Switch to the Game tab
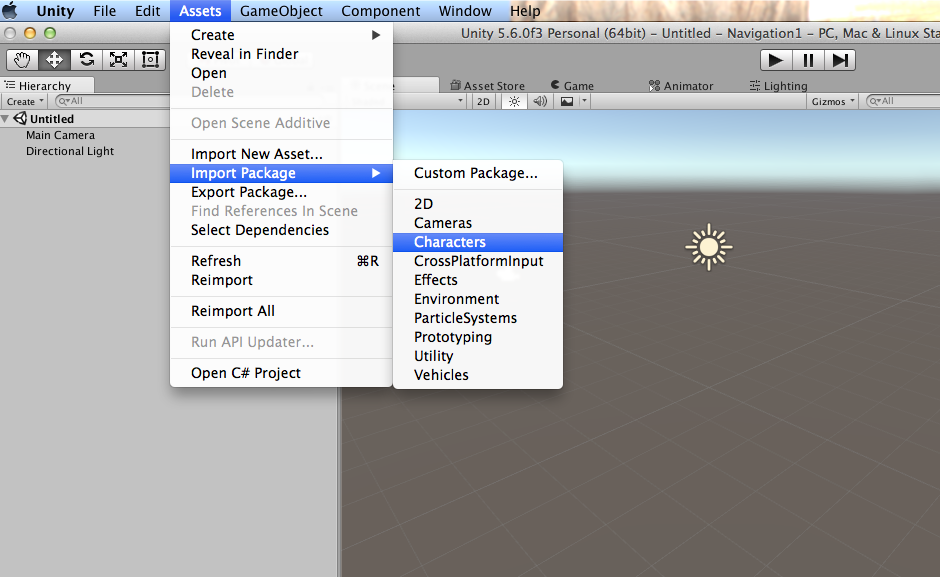 click(x=572, y=86)
